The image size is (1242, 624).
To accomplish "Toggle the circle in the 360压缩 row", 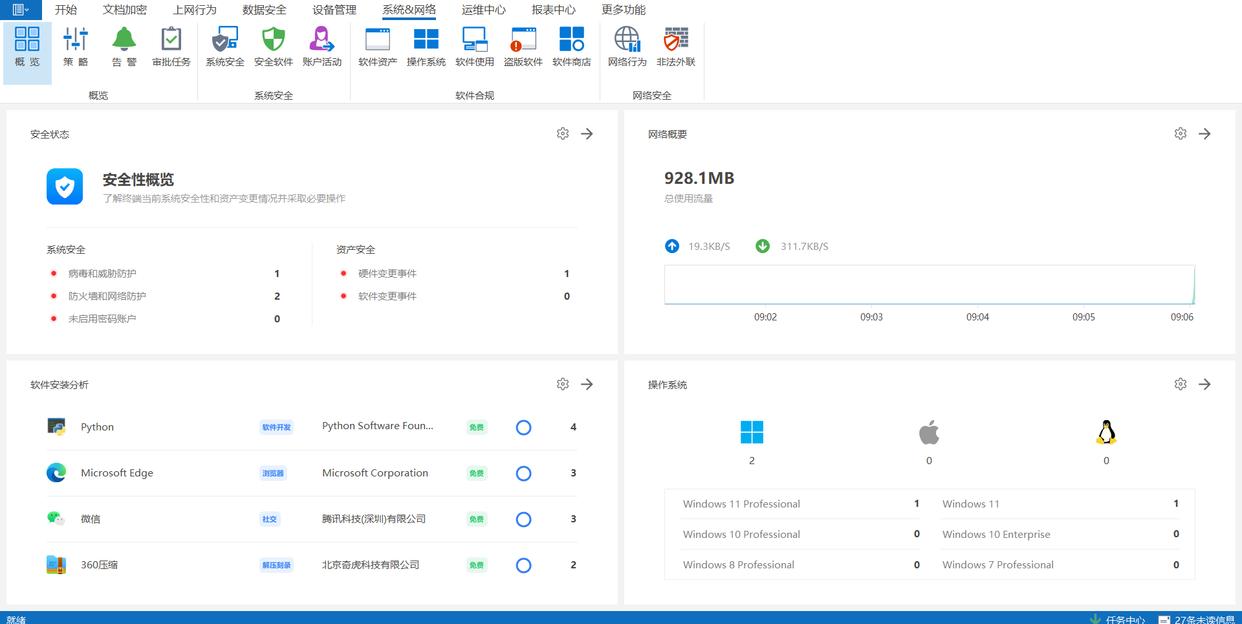I will click(523, 565).
